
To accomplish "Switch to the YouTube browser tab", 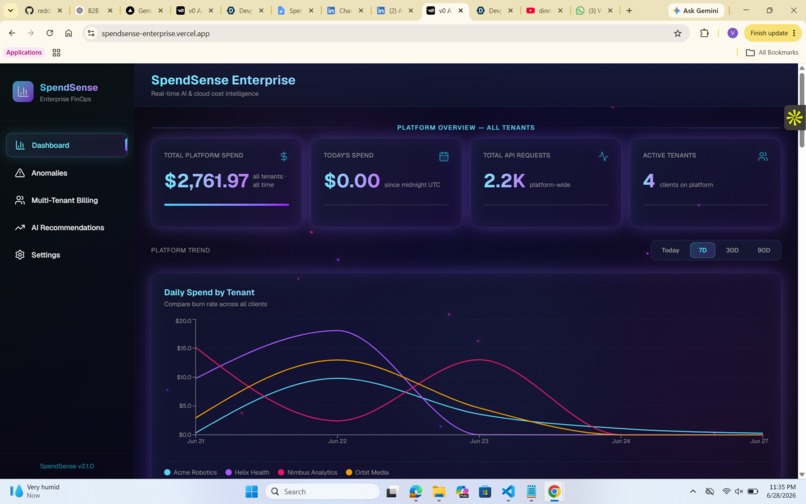I will (x=545, y=10).
